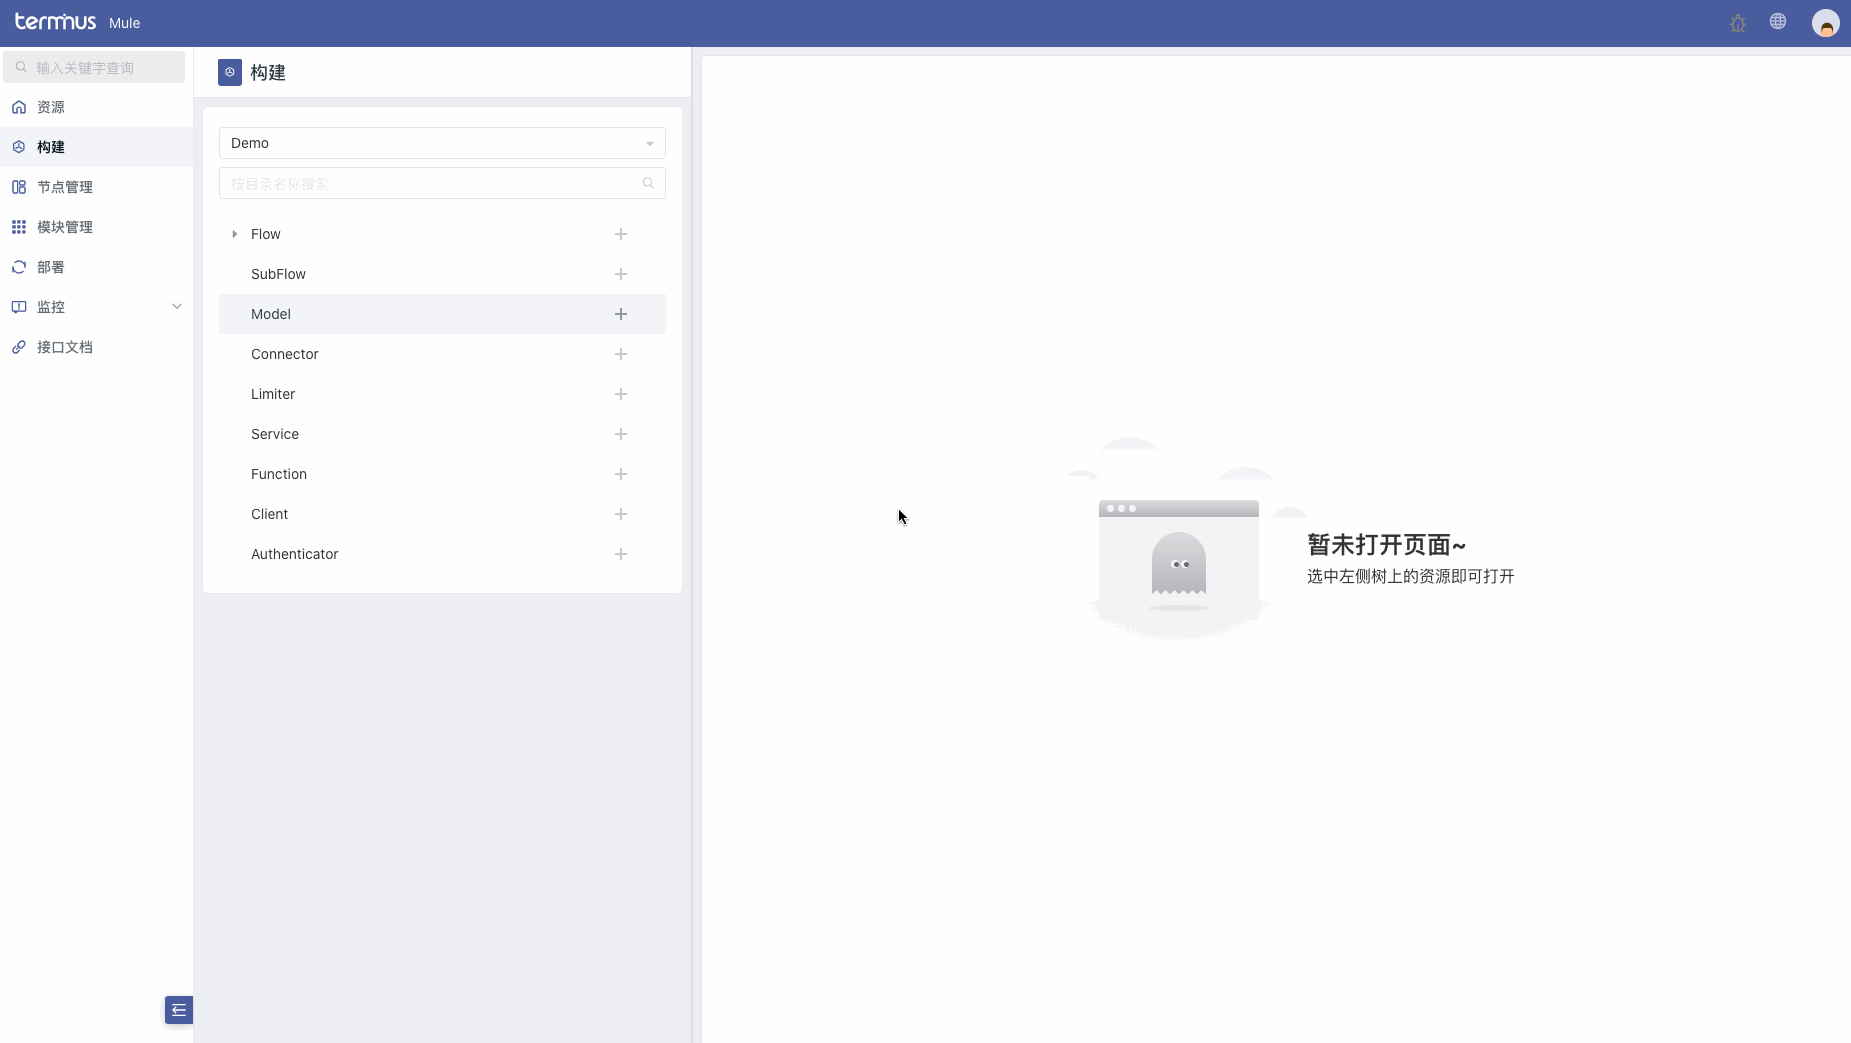
Task: Add a new Flow with plus
Action: coord(621,234)
